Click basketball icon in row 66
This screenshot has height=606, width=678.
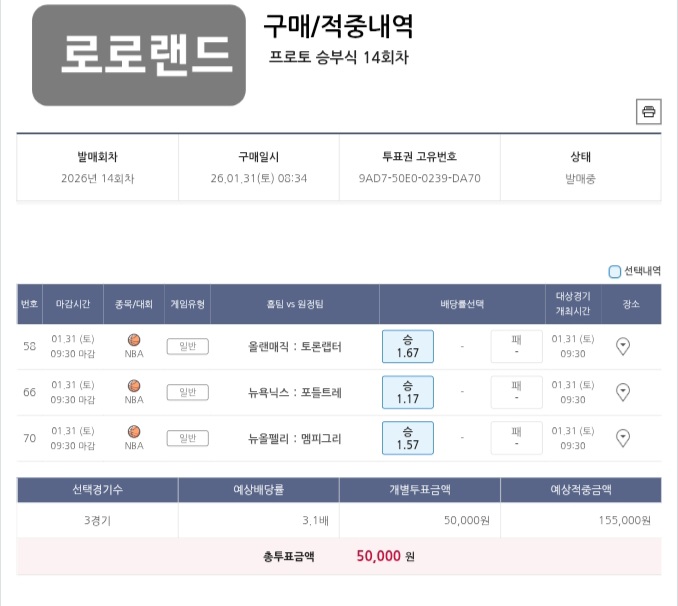pos(134,386)
